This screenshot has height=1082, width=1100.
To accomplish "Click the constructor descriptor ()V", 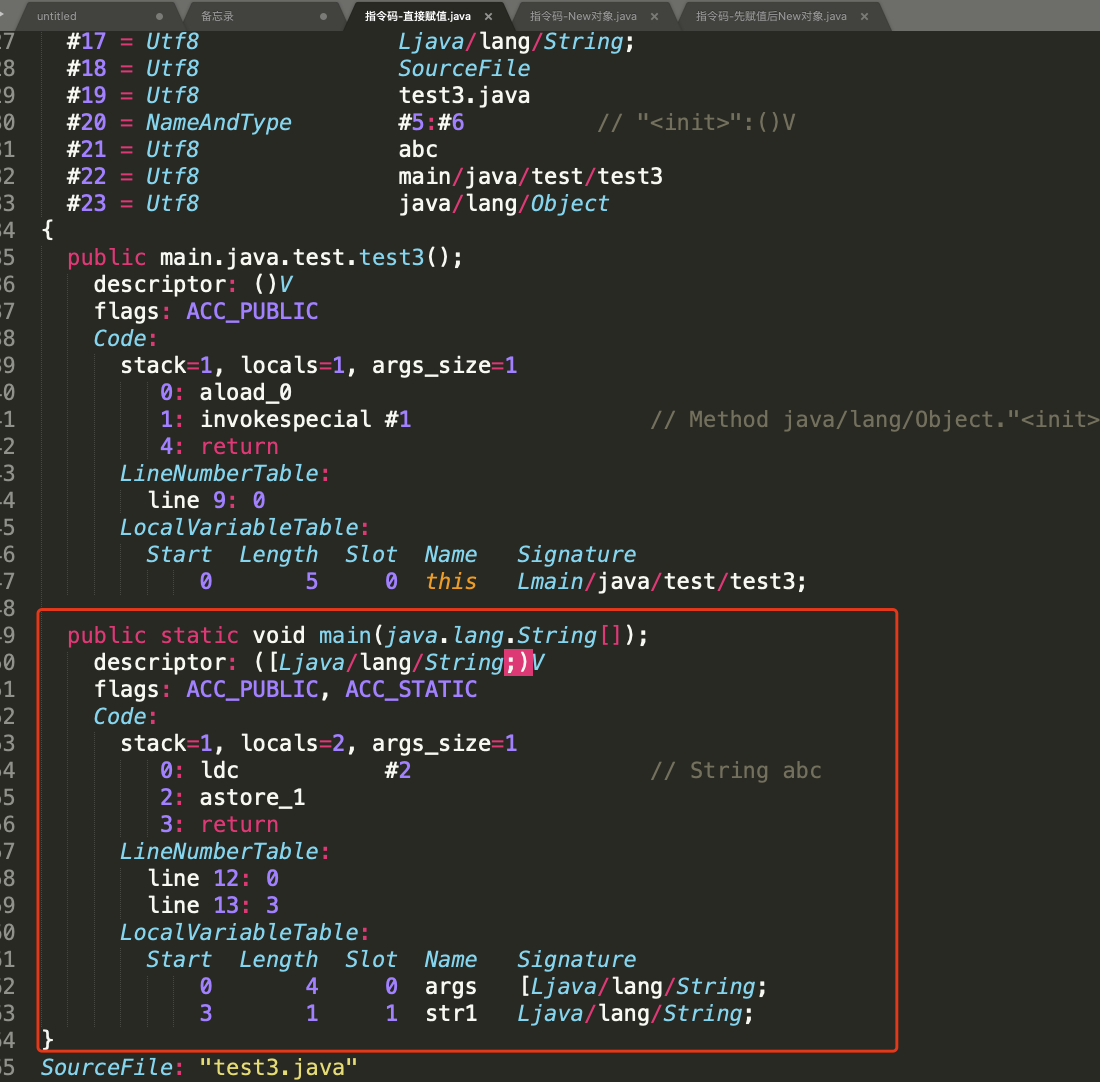I will point(273,284).
